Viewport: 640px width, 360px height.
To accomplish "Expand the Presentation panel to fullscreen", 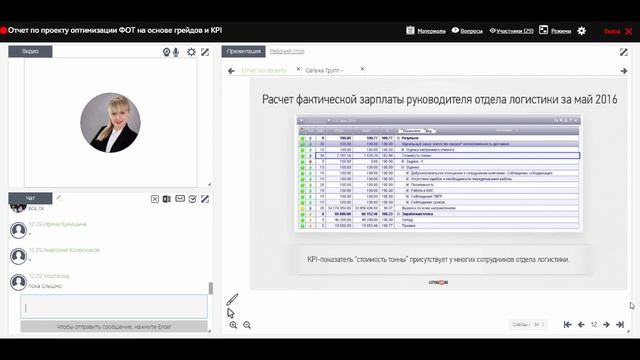I will point(623,52).
